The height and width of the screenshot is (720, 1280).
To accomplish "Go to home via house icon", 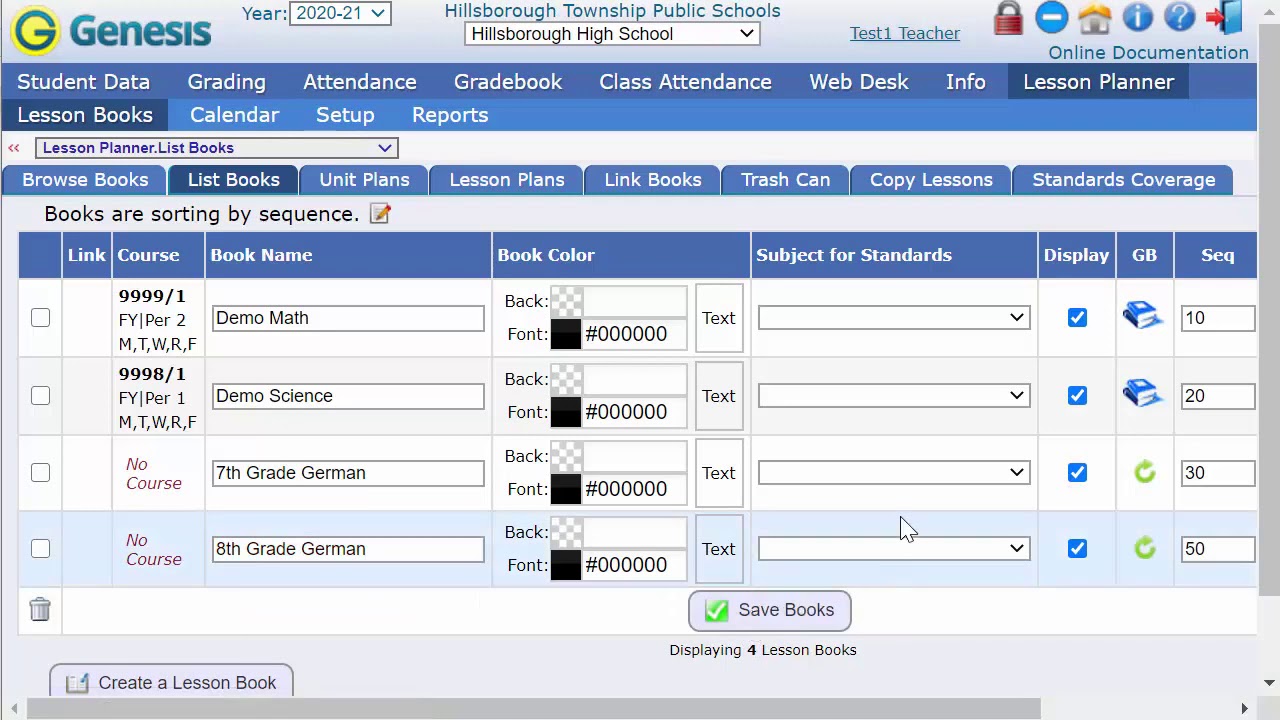I will click(1095, 17).
